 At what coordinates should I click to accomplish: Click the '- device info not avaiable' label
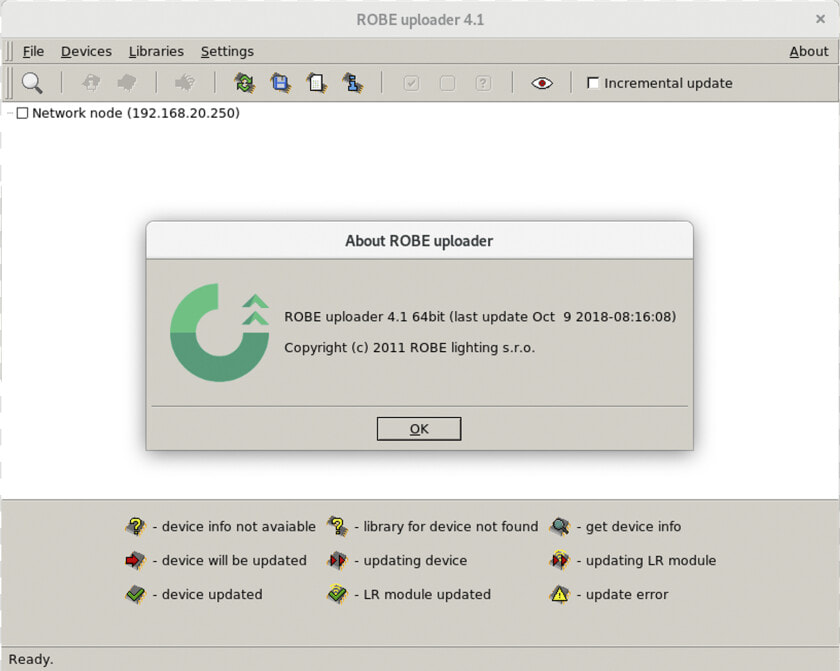click(x=234, y=526)
